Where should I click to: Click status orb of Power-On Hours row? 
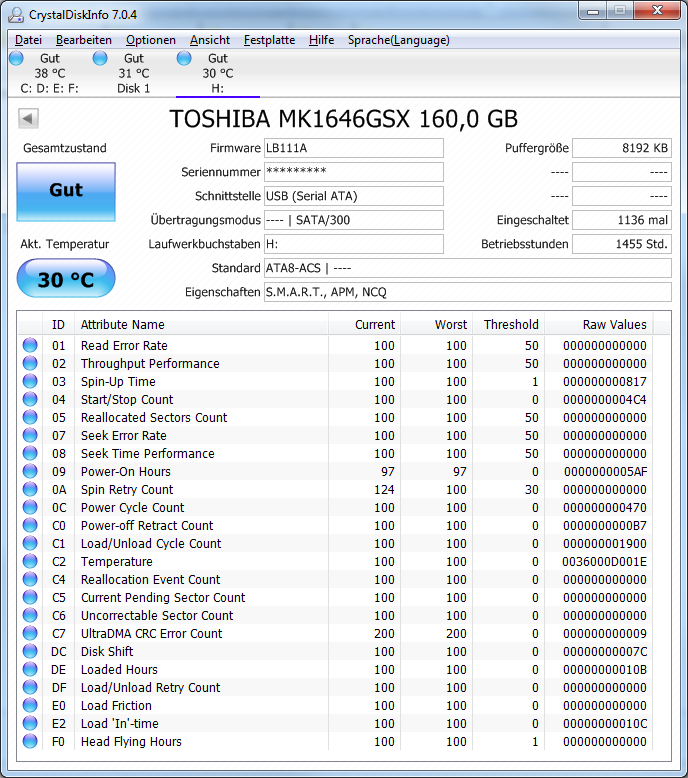pos(30,471)
